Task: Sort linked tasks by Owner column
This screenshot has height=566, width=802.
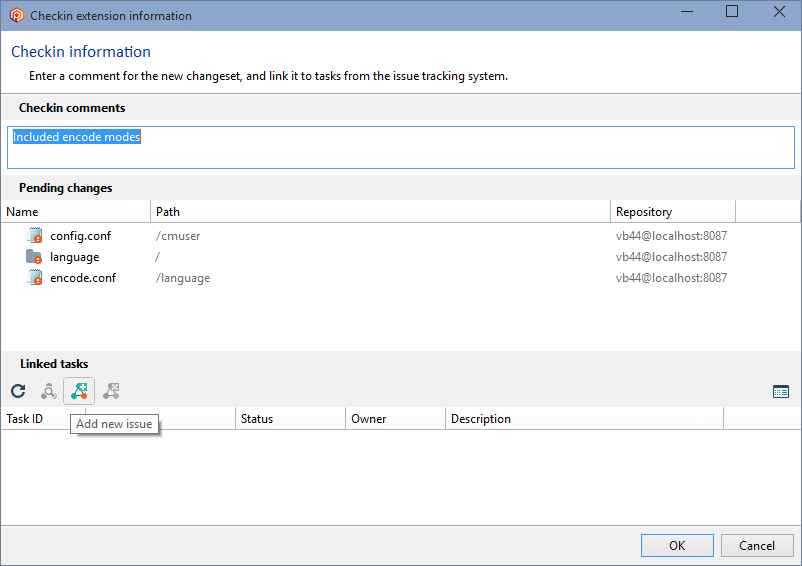Action: click(x=395, y=419)
